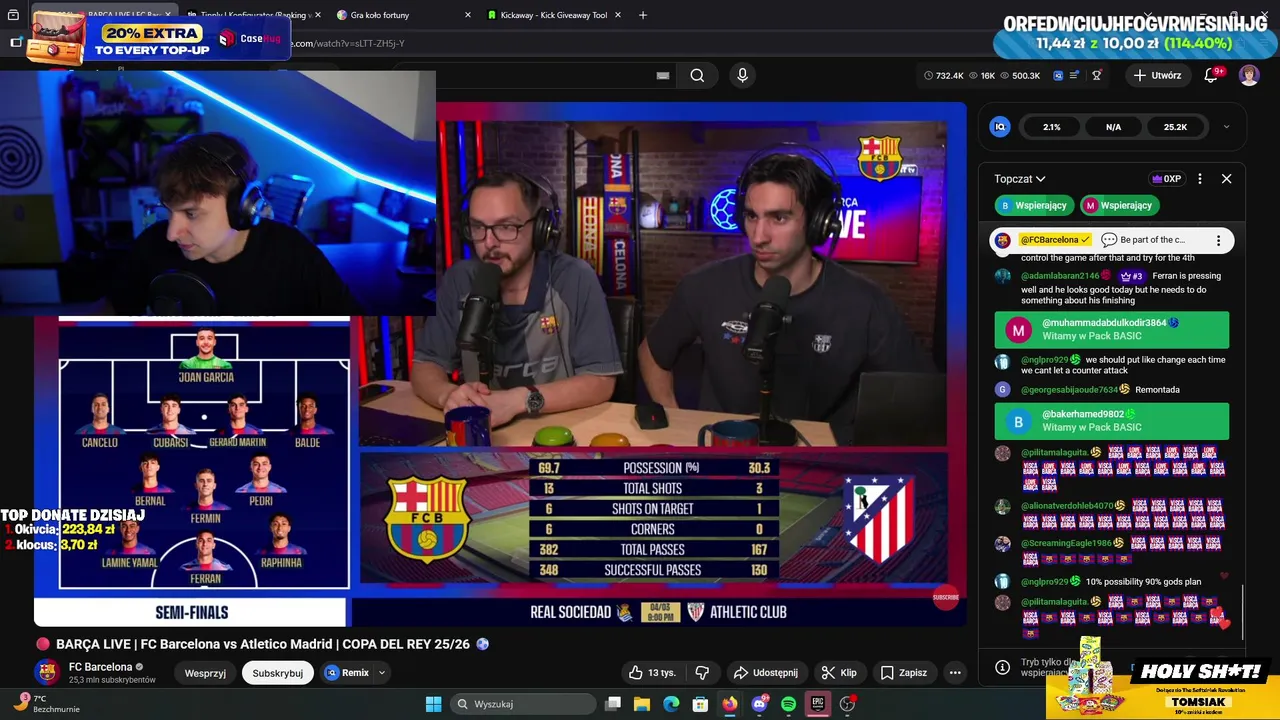Click the Wesprzyj join button
Image resolution: width=1280 pixels, height=720 pixels.
[205, 673]
